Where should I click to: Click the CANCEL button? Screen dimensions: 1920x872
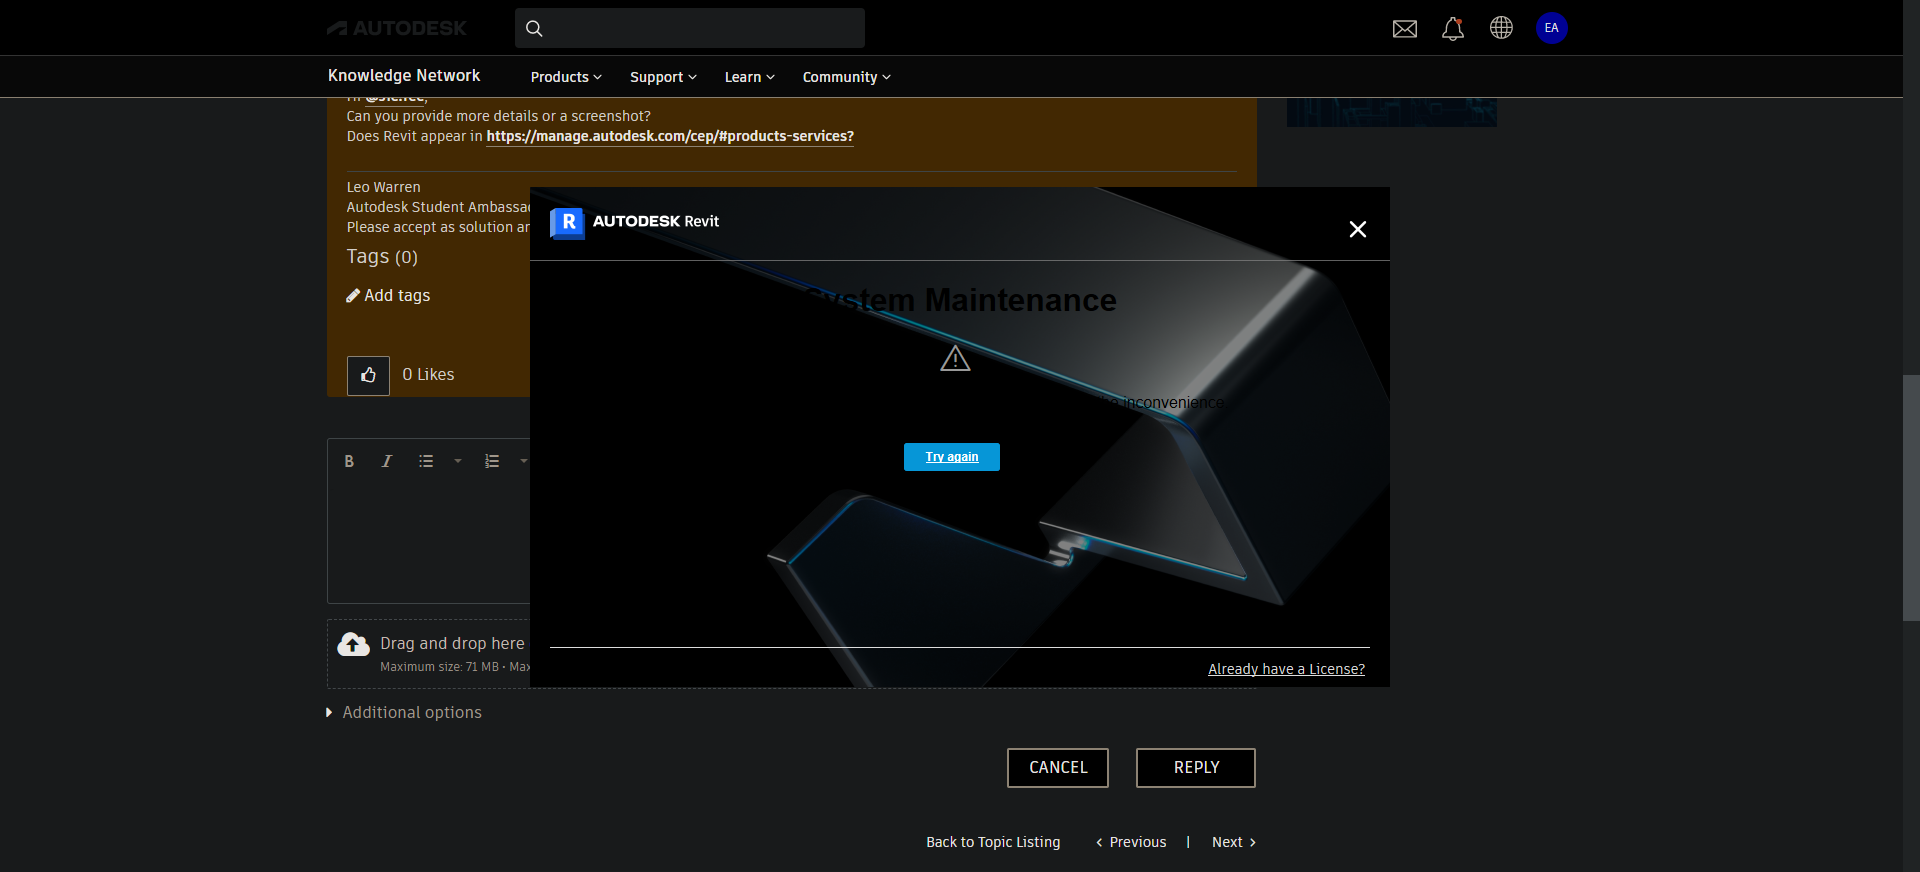click(x=1058, y=768)
